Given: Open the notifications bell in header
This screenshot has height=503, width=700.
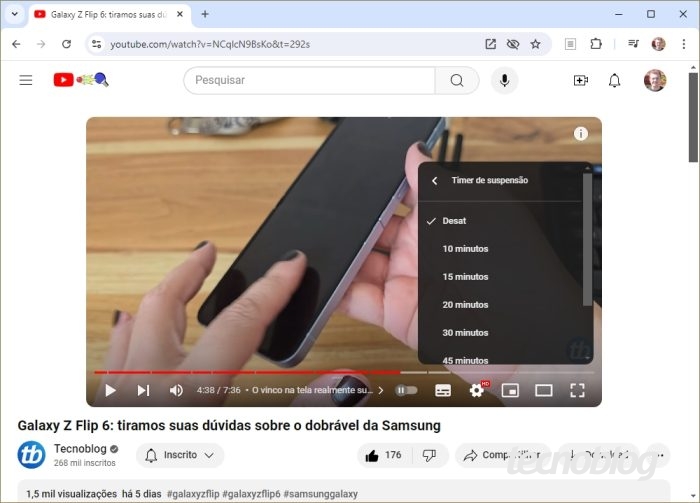Looking at the screenshot, I should 614,80.
